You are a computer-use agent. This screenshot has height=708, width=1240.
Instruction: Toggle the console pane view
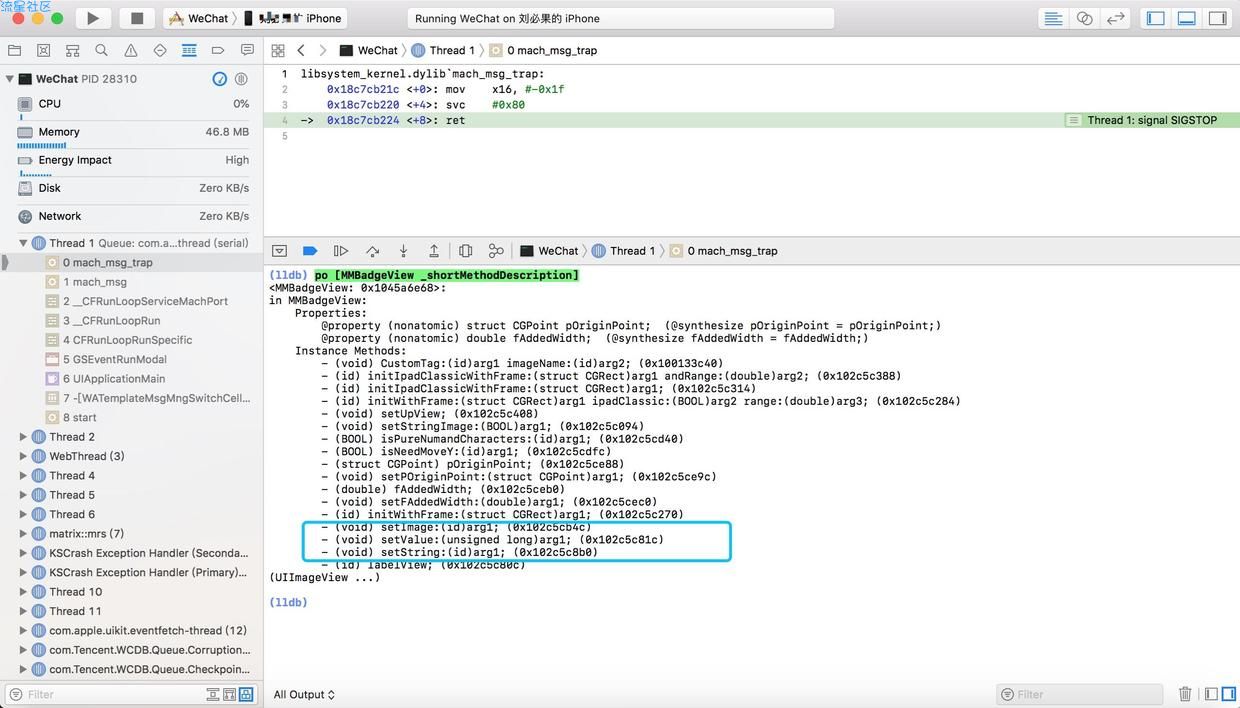coord(1227,694)
